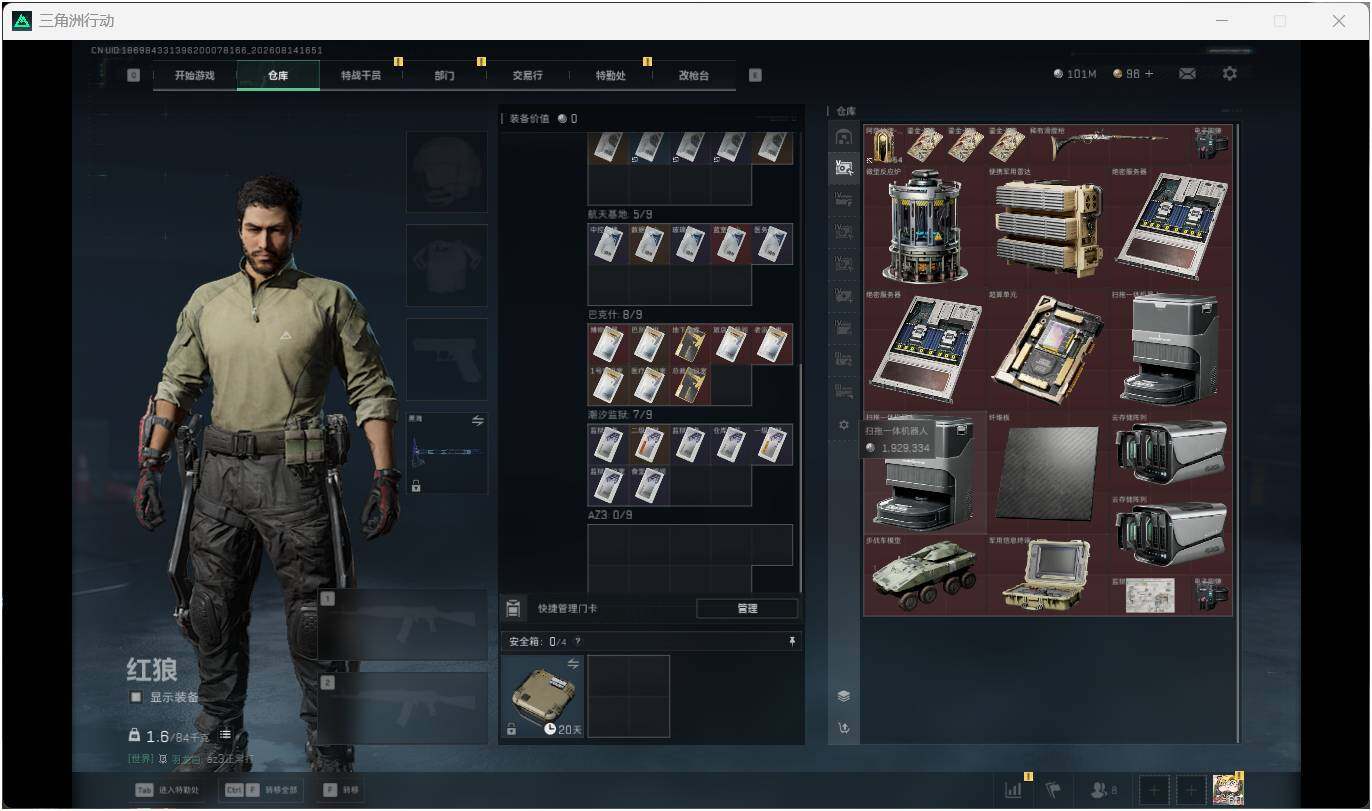Open the warehouse sidebar gear icon
Screen dimensions: 1372x811
tap(844, 425)
